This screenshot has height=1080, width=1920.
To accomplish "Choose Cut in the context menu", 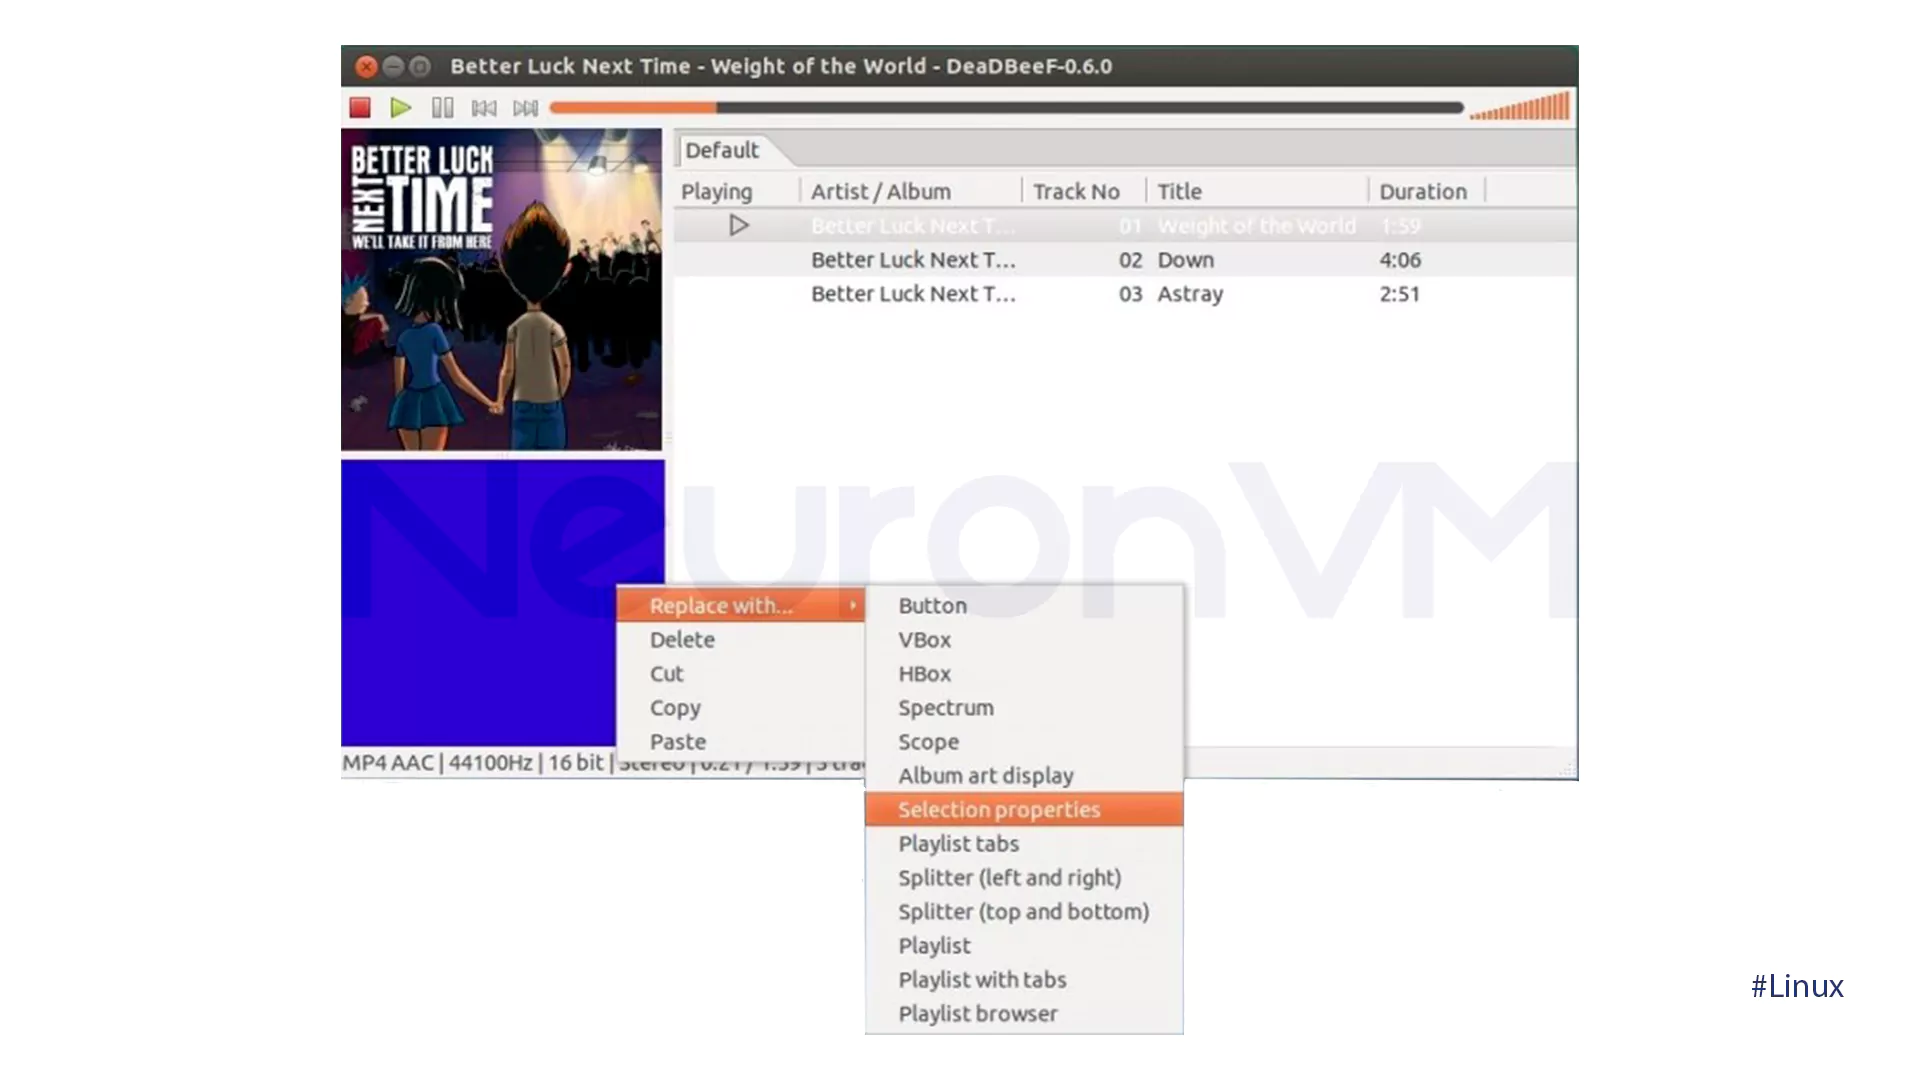I will (740, 674).
